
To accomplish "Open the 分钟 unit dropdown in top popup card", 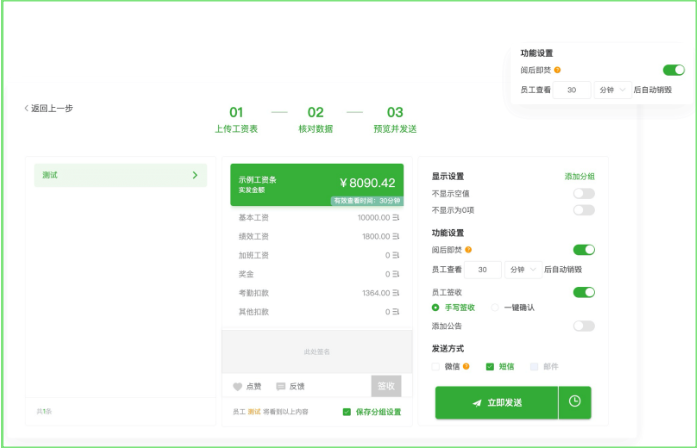I will click(613, 90).
